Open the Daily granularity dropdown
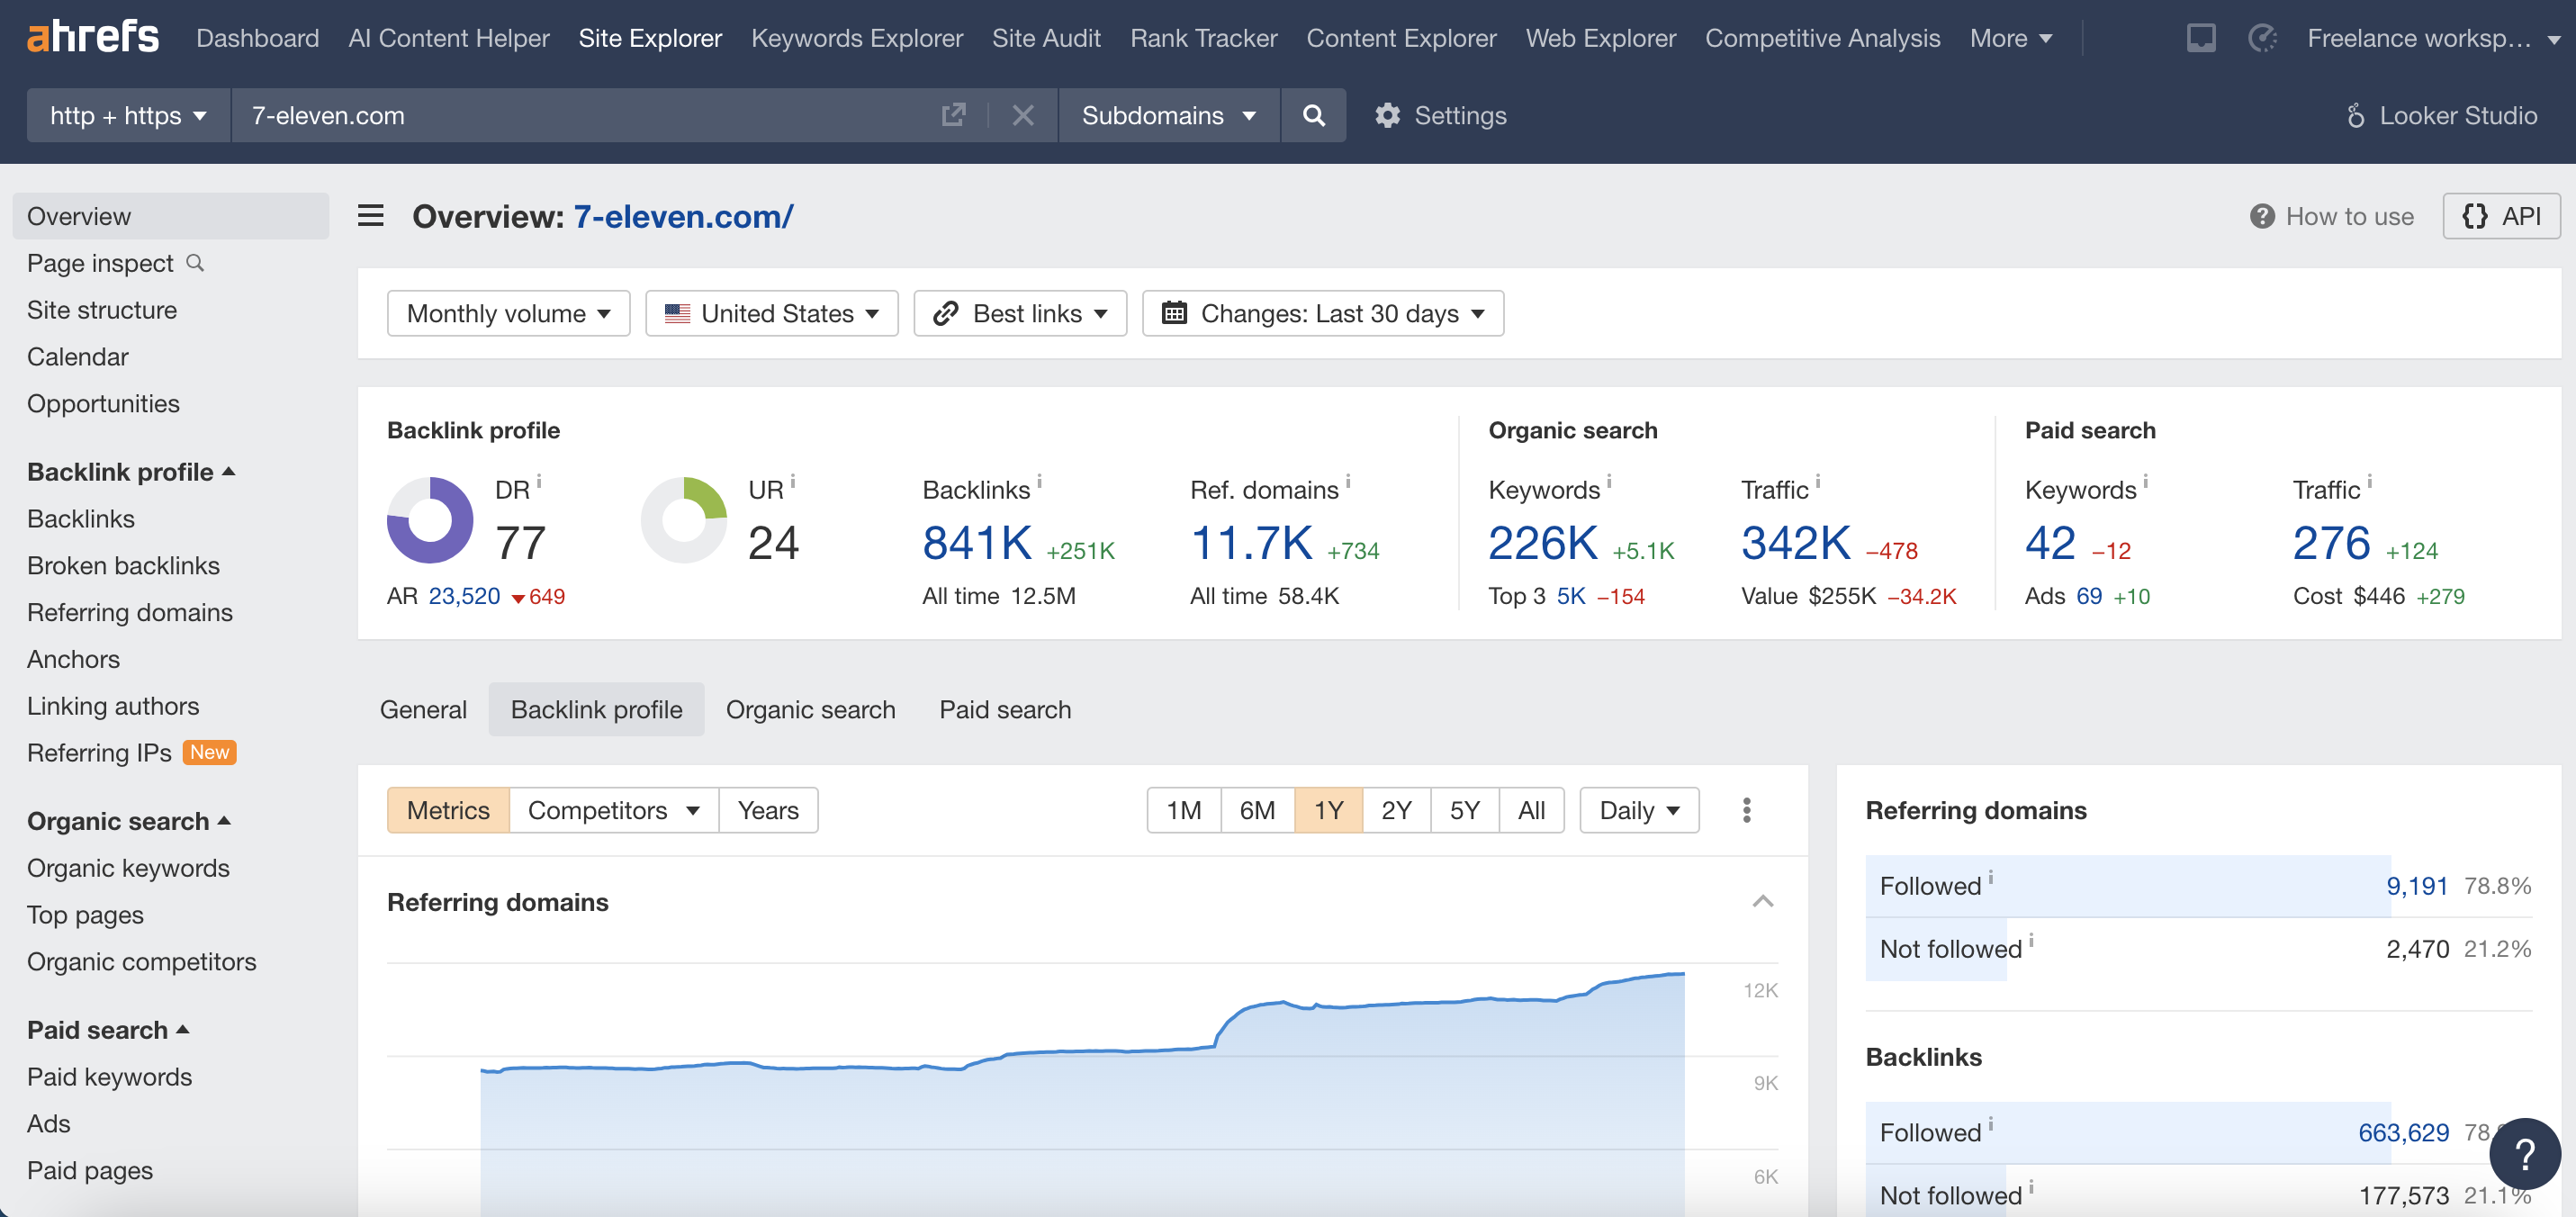Screen dimensions: 2576x1217 (x=1638, y=810)
